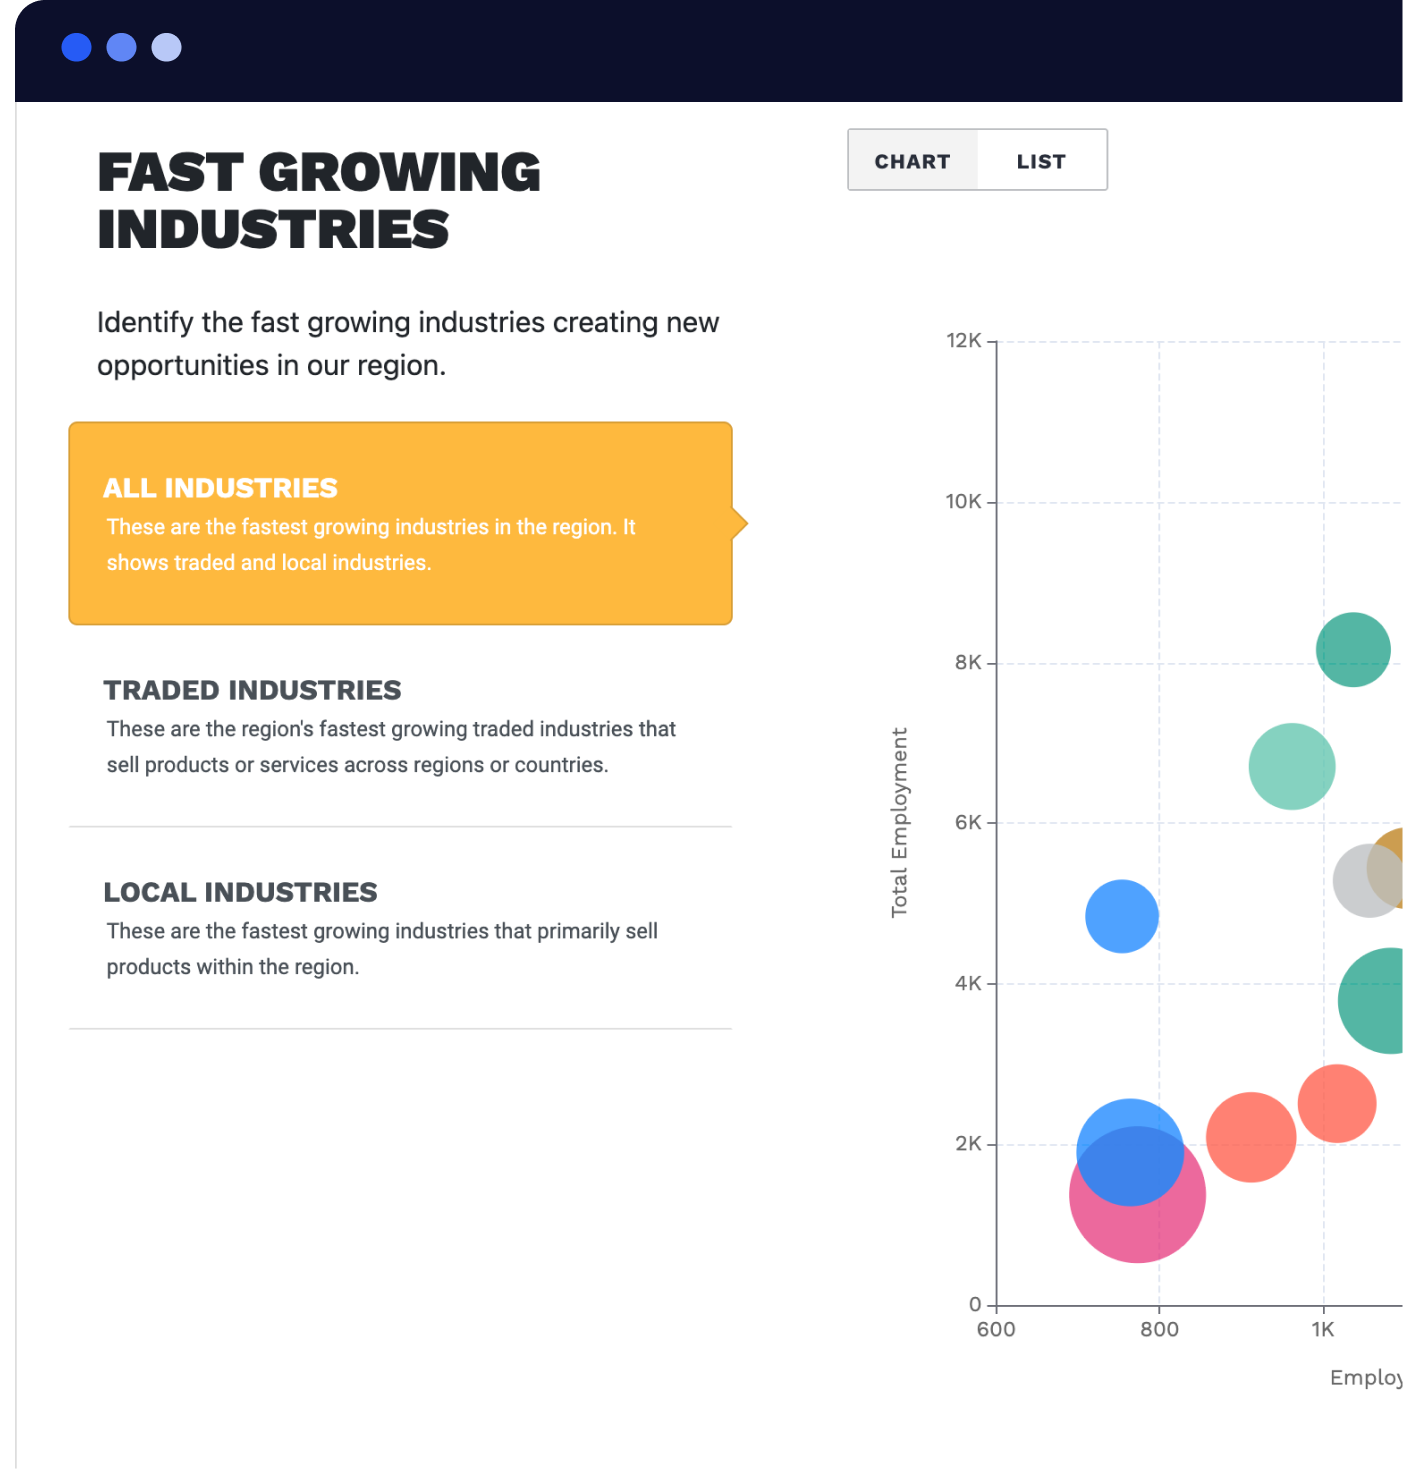Click the rightmost window control dot
Image resolution: width=1403 pixels, height=1469 pixels.
tap(165, 47)
